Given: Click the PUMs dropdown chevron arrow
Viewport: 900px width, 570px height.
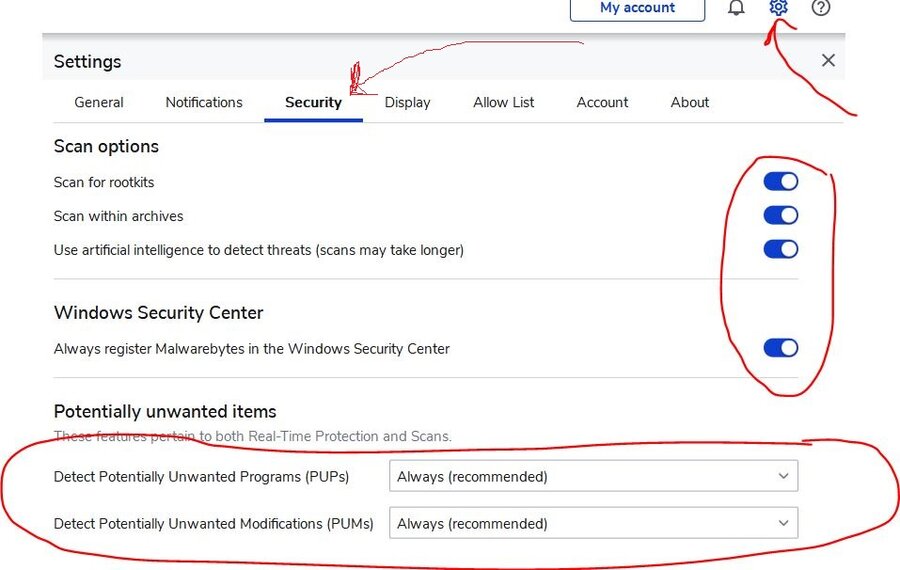Looking at the screenshot, I should pos(783,523).
